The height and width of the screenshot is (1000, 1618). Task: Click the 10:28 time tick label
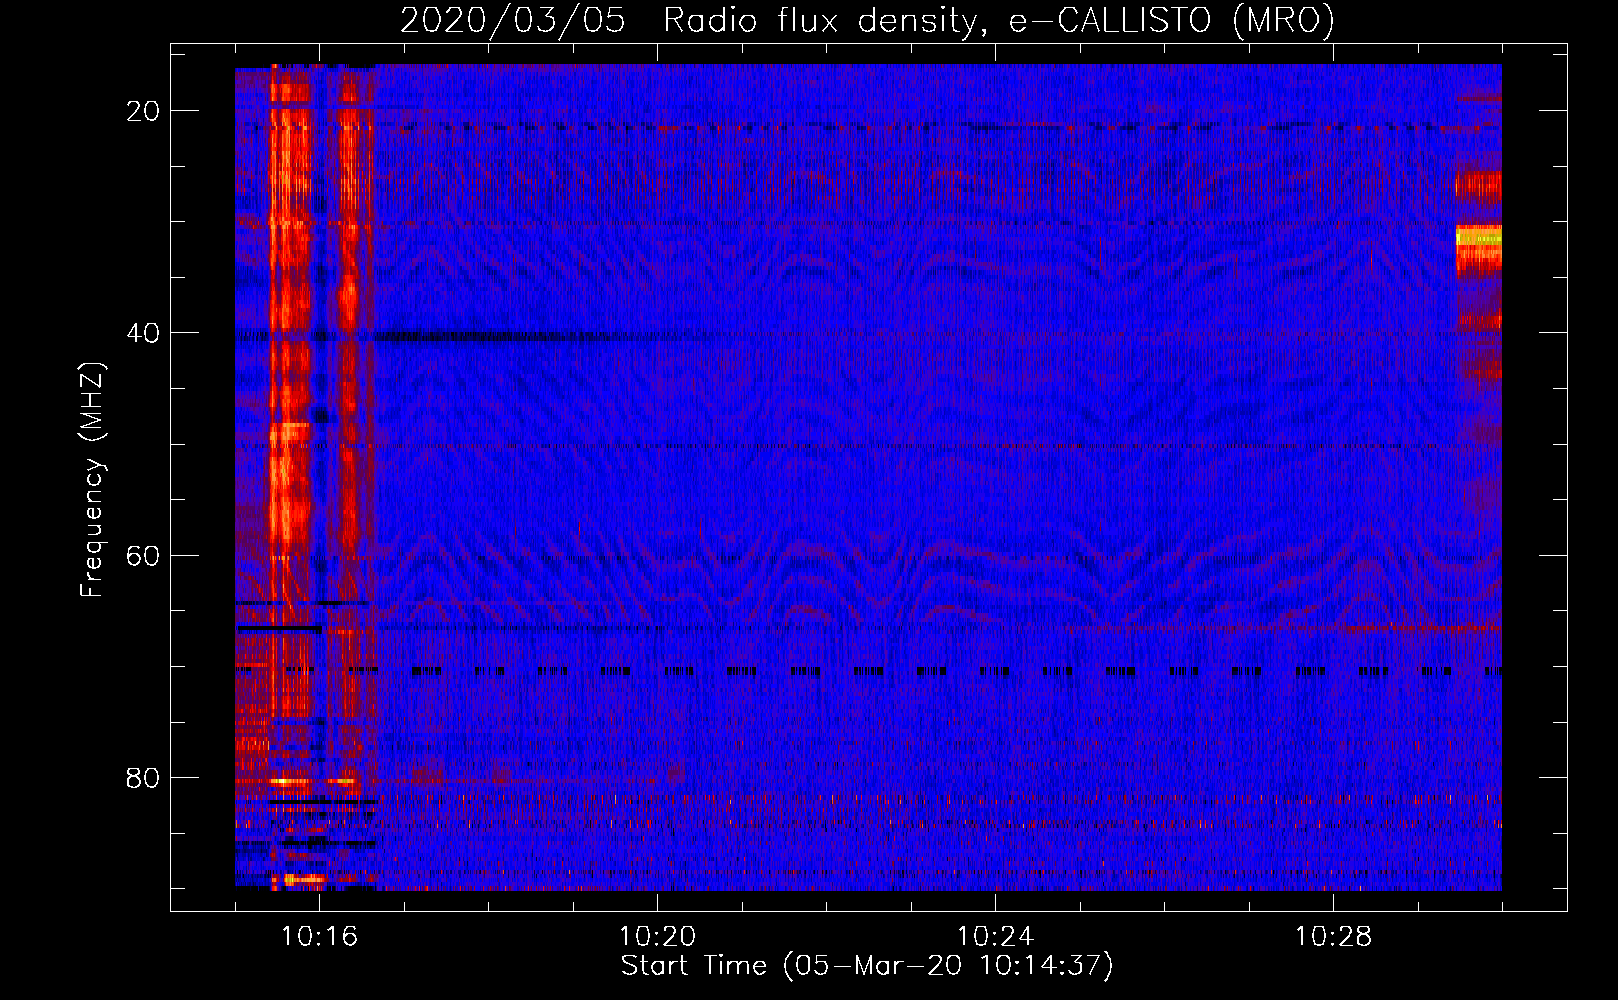[x=1333, y=936]
